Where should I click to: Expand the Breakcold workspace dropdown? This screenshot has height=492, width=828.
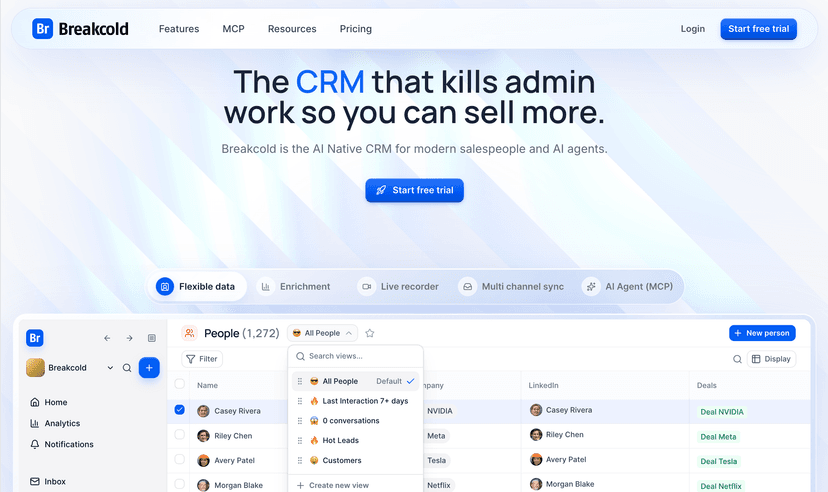110,368
